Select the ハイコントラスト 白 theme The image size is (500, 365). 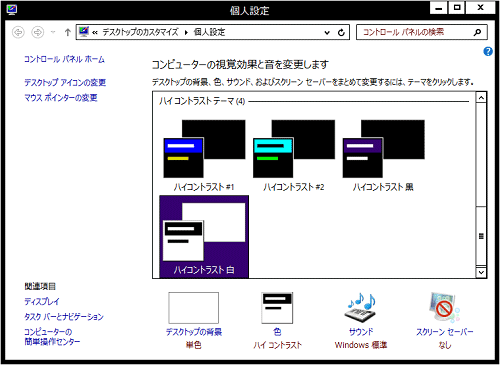coord(204,237)
